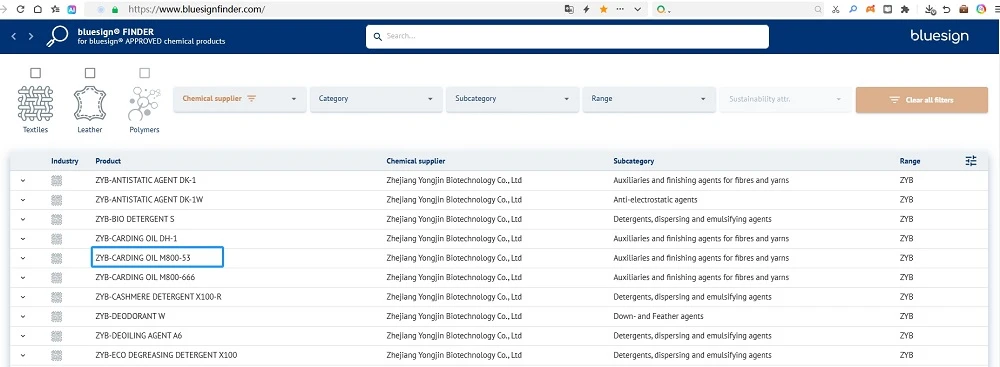Click the green padlock security icon
Viewport: 1000px width, 367px height.
point(115,10)
